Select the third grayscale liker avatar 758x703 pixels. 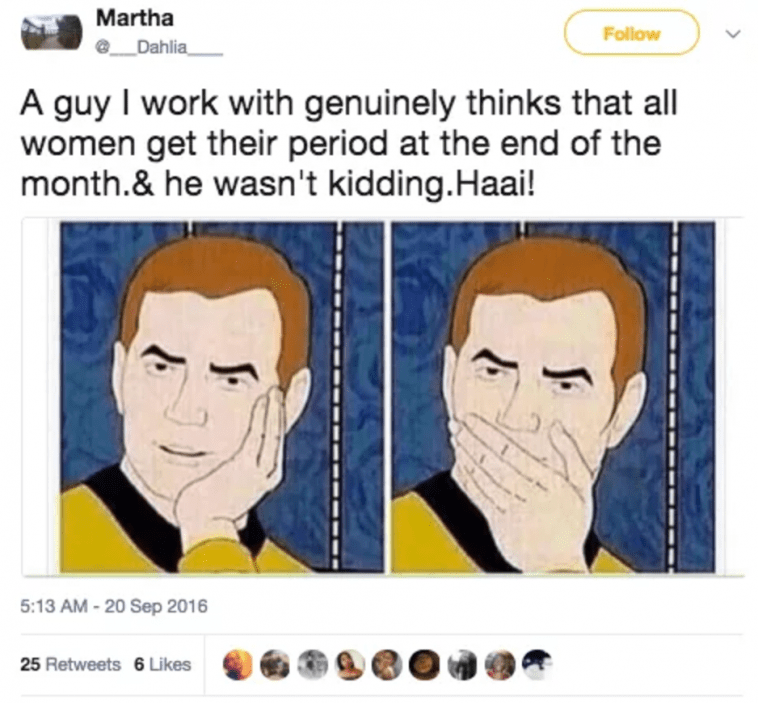click(x=312, y=664)
